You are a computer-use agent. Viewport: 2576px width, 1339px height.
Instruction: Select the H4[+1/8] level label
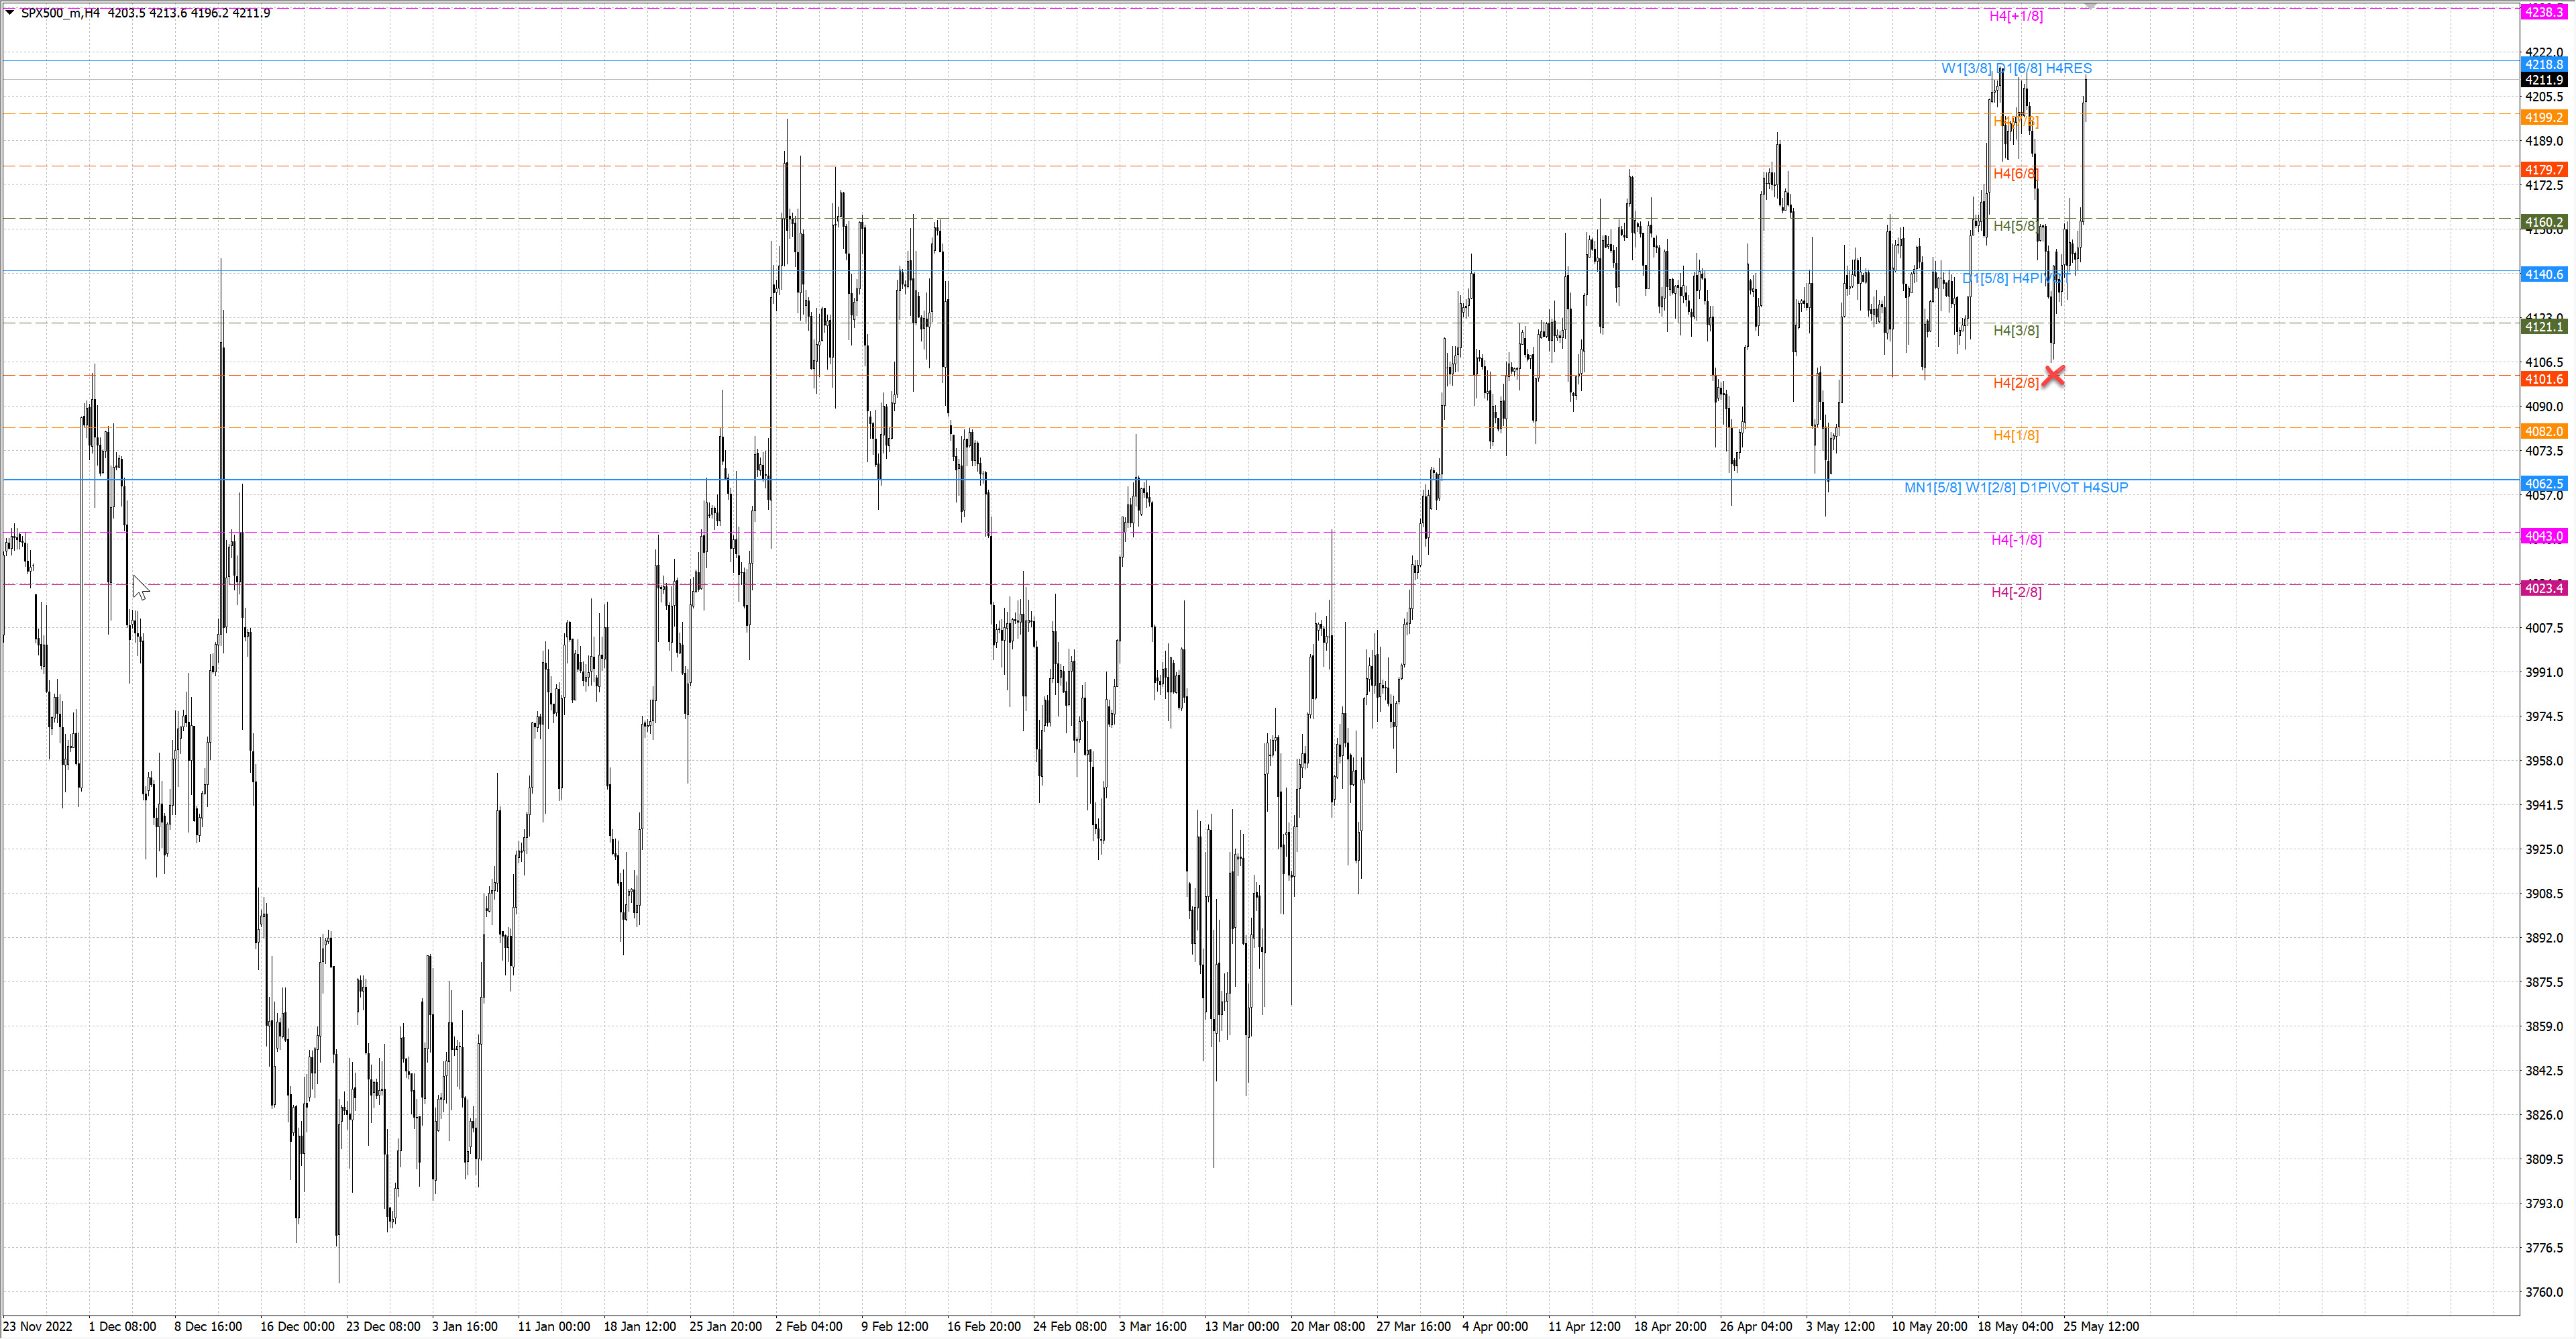pos(2016,16)
